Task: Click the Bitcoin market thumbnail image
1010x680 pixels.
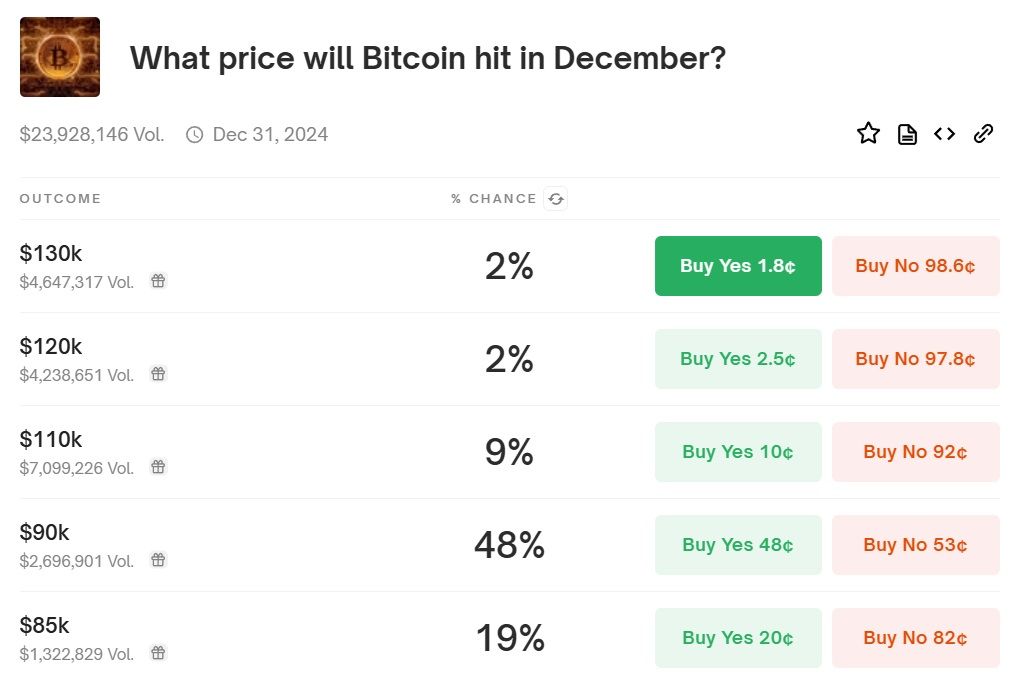Action: tap(60, 57)
